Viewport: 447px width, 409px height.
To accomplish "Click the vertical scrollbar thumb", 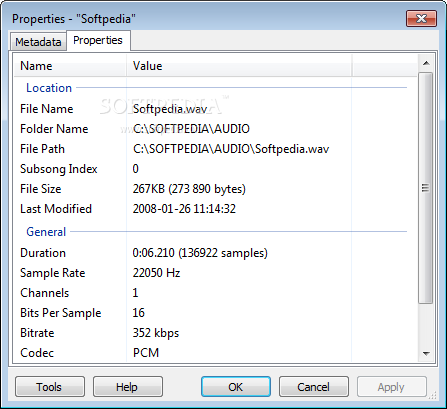I will (x=426, y=188).
